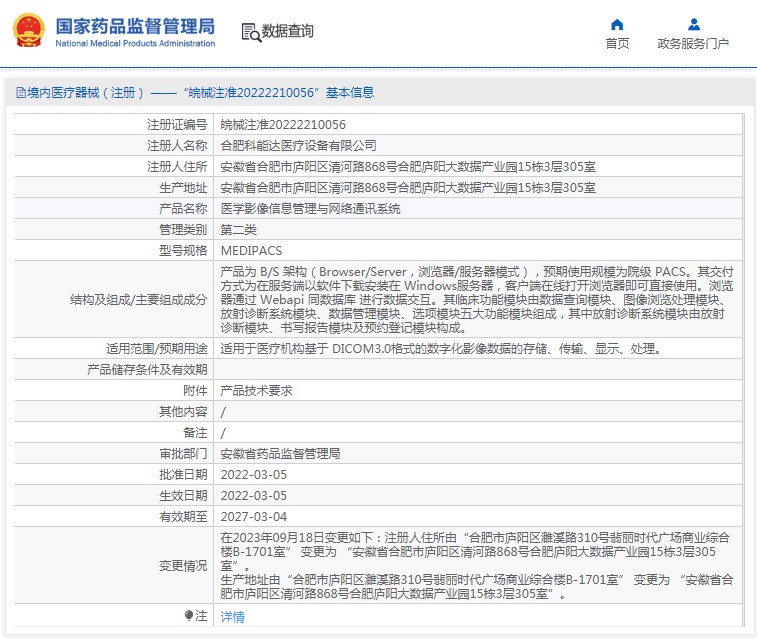The height and width of the screenshot is (639, 757).
Task: Click the 首页 home icon
Action: pyautogui.click(x=617, y=24)
